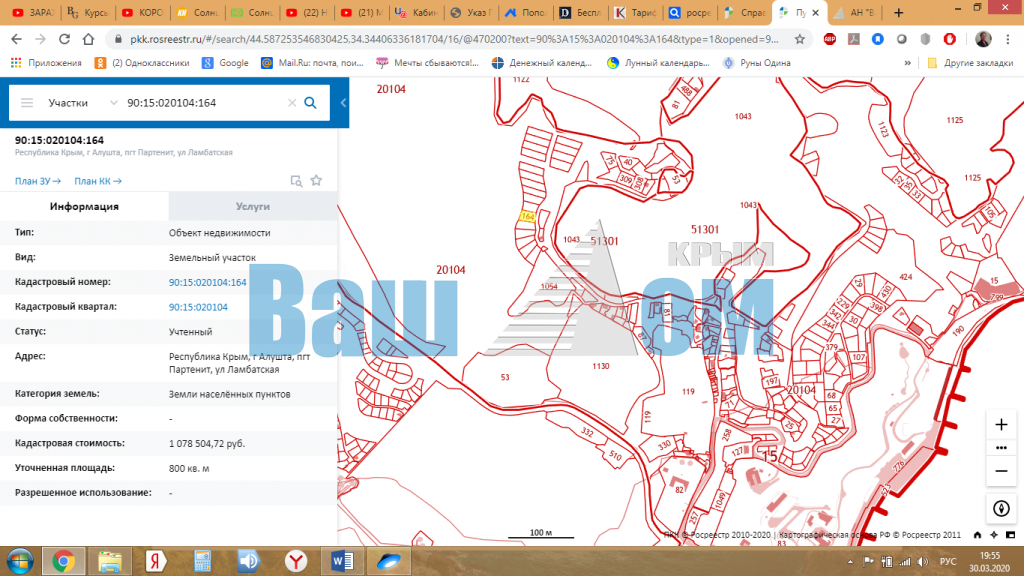Click the highlighted parcel 164 on map
Image resolution: width=1024 pixels, height=576 pixels.
(x=527, y=216)
